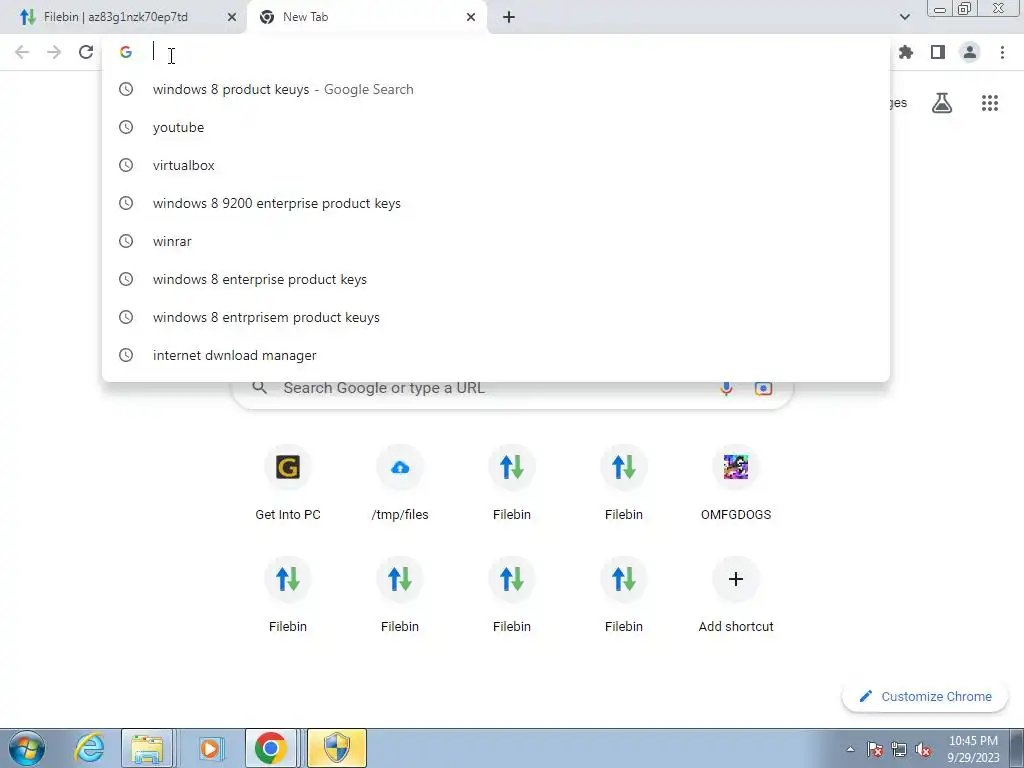Close the New Tab tab

click(x=471, y=17)
